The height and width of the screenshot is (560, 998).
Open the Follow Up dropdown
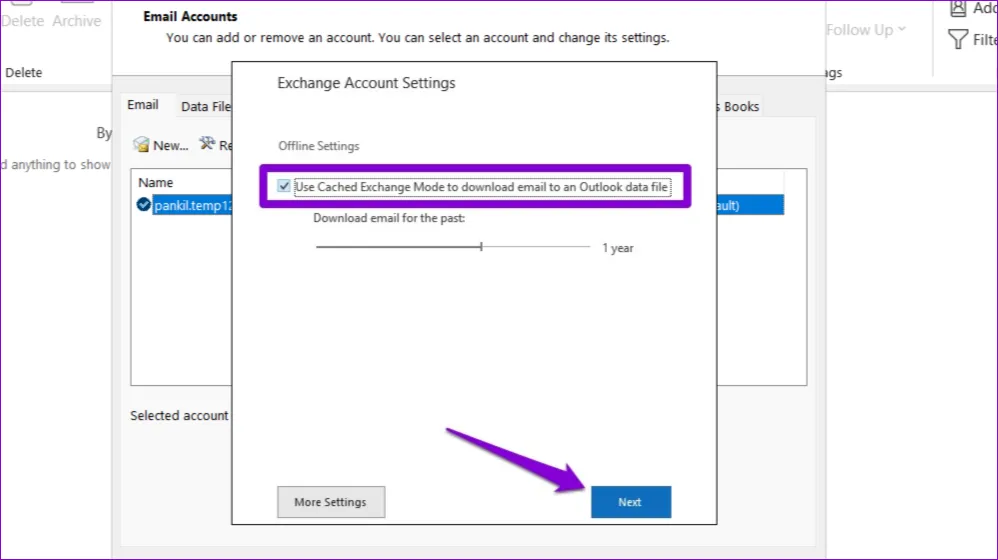click(865, 30)
